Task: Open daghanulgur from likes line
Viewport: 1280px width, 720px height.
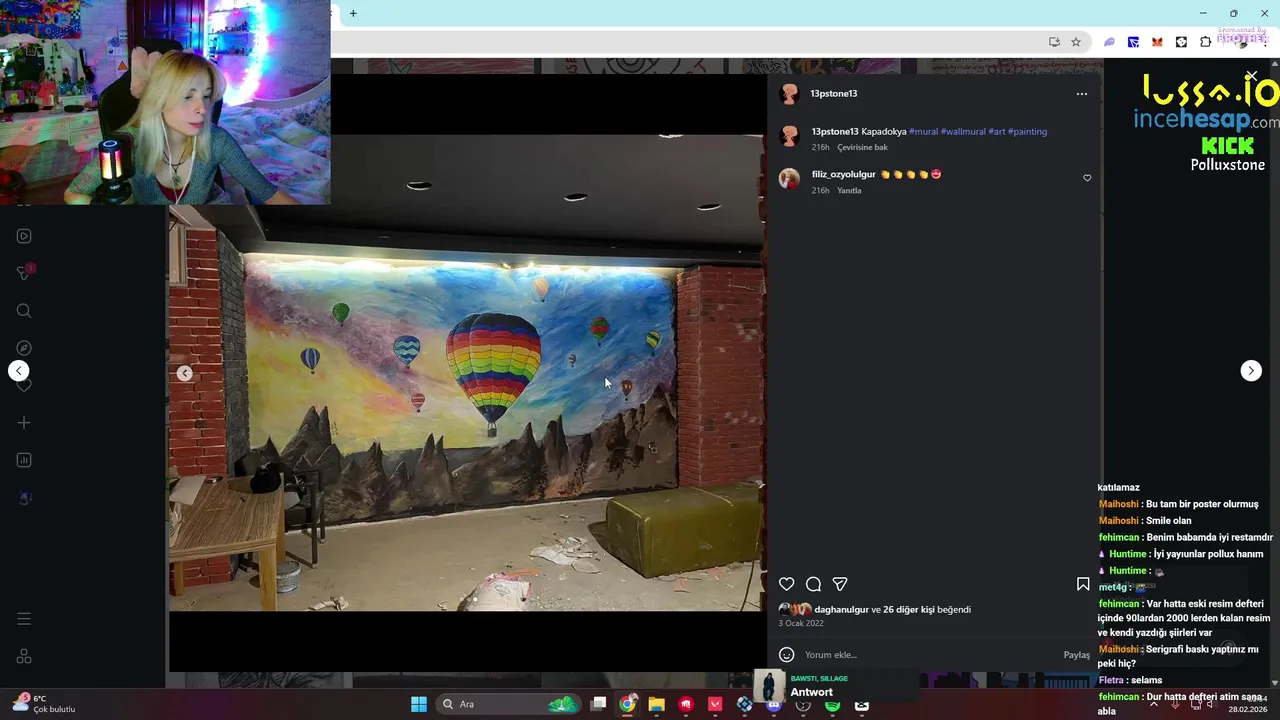Action: (841, 609)
